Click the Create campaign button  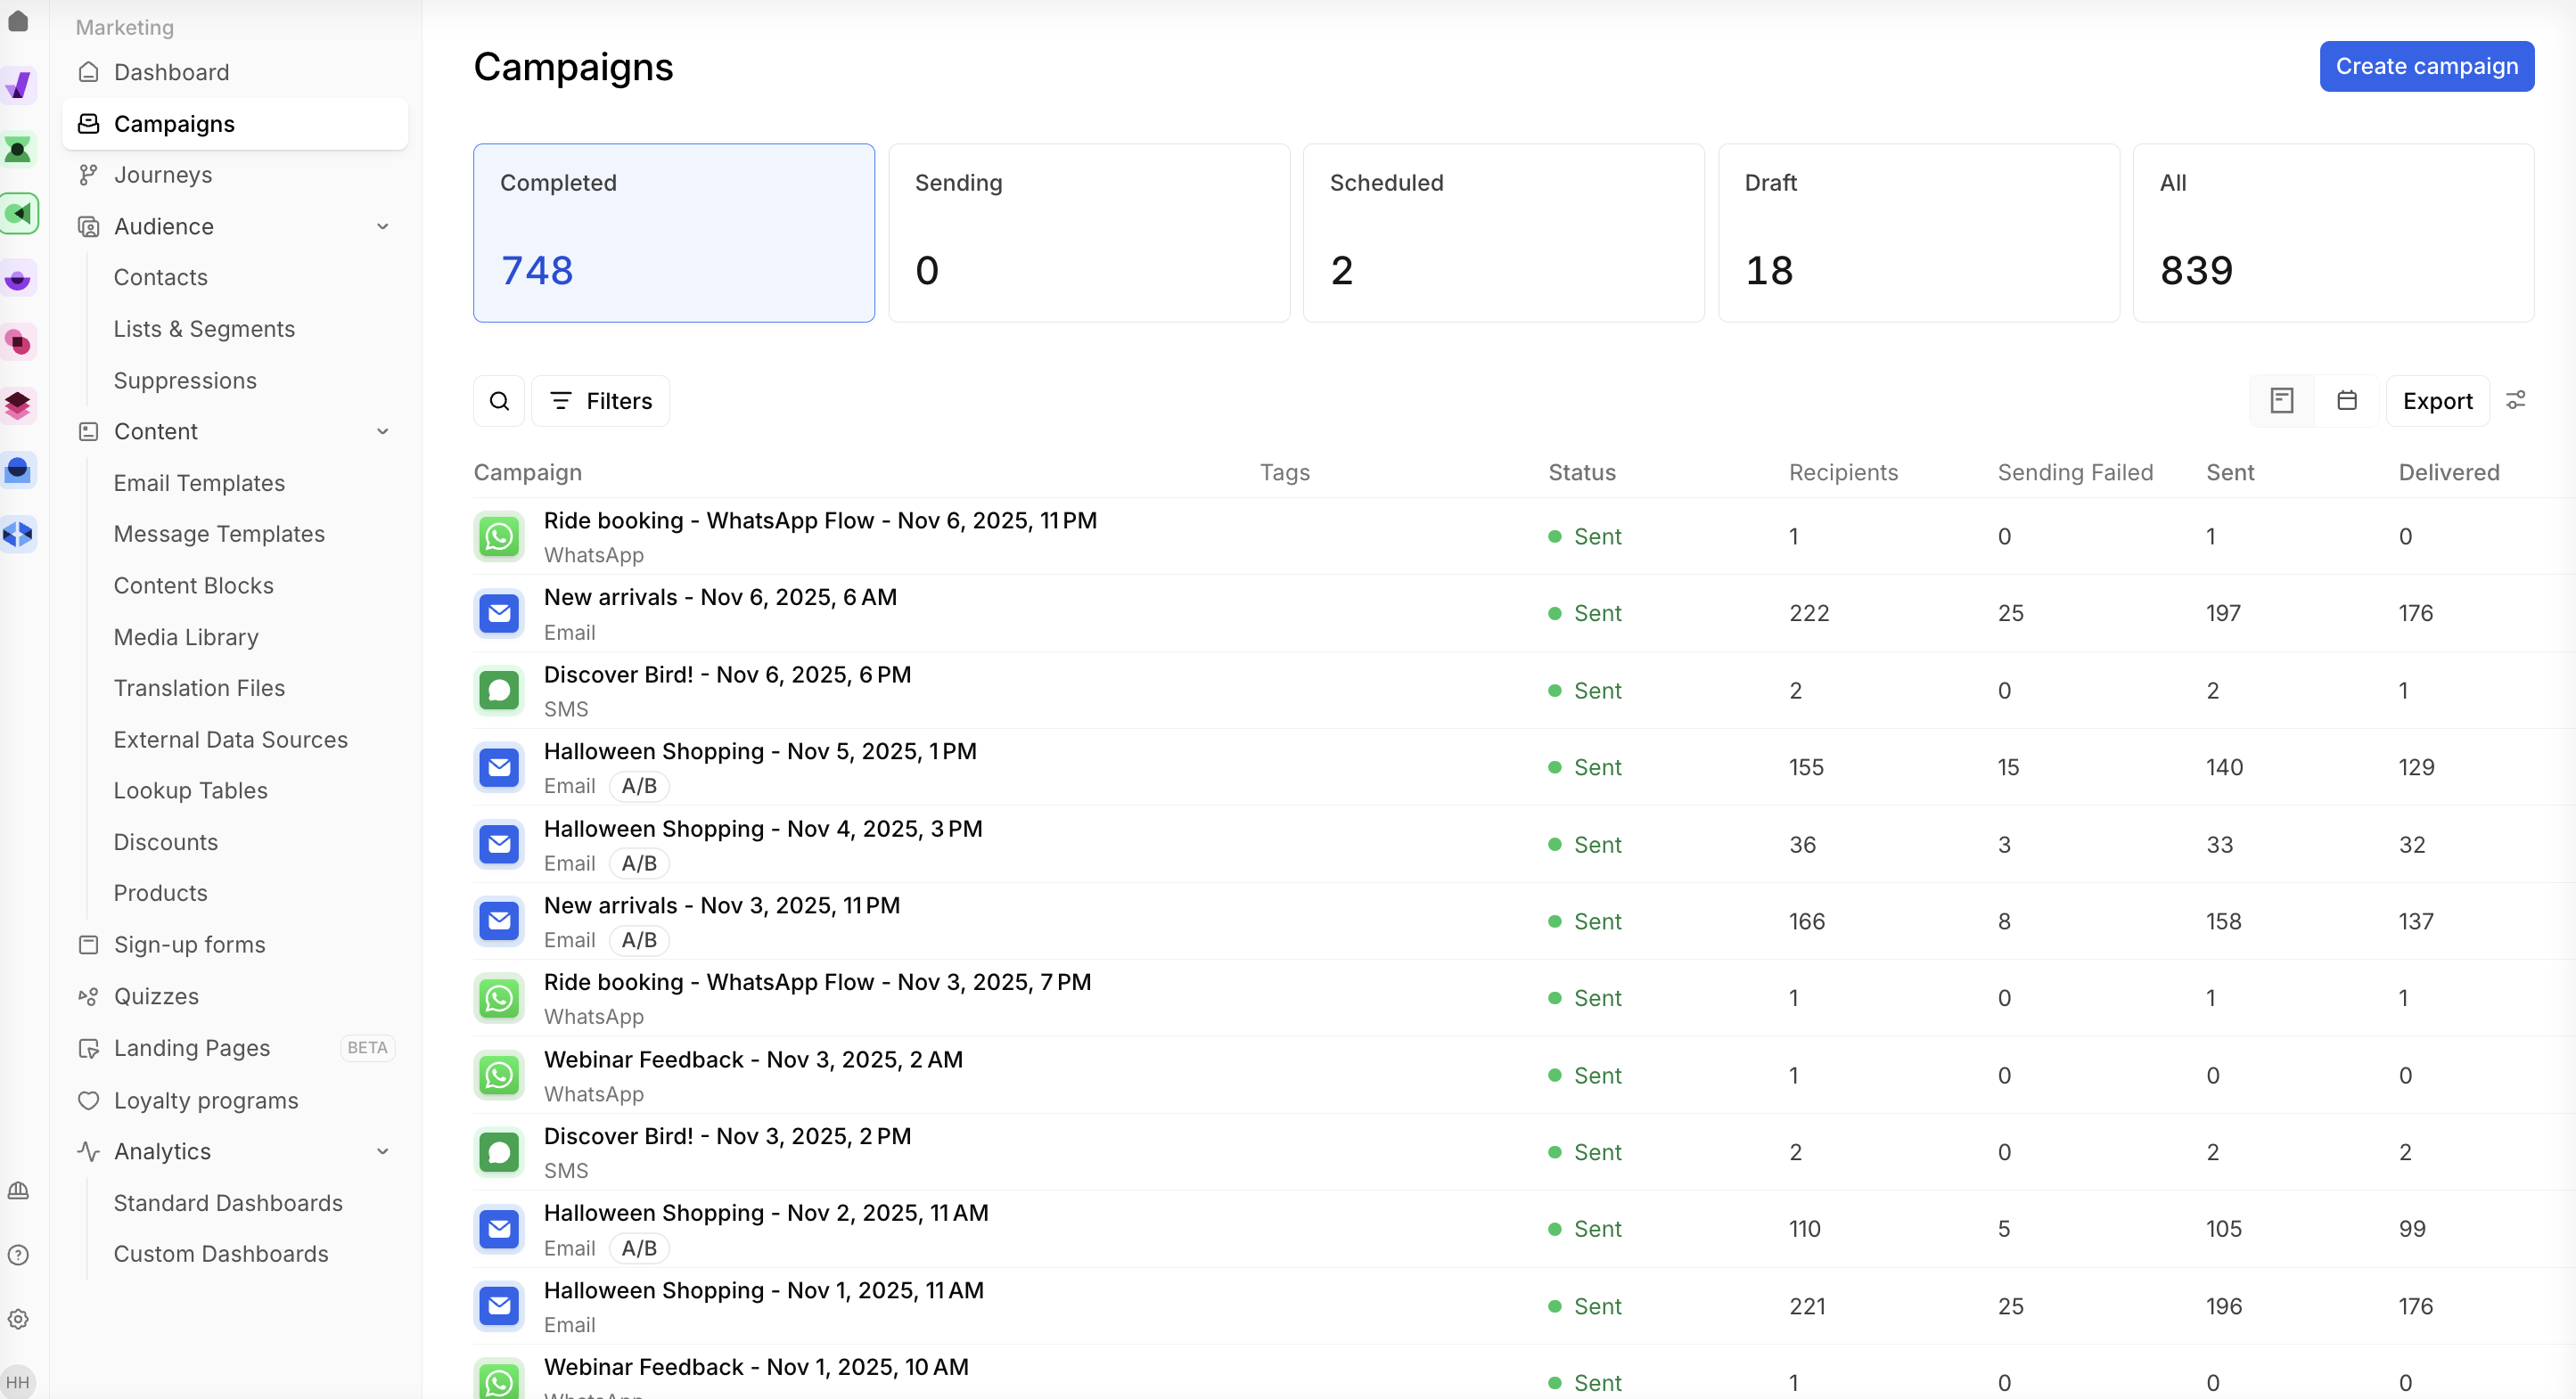[2426, 66]
